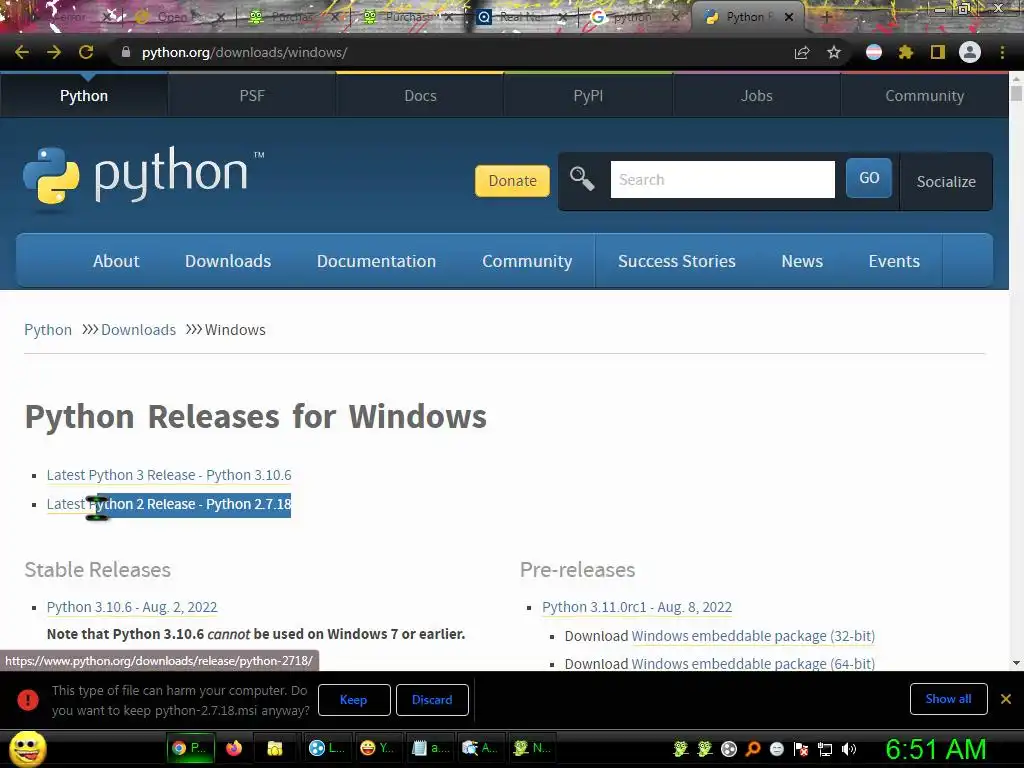Viewport: 1024px width, 768px height.
Task: Dismiss the downloads bar with the X
Action: pyautogui.click(x=1006, y=699)
